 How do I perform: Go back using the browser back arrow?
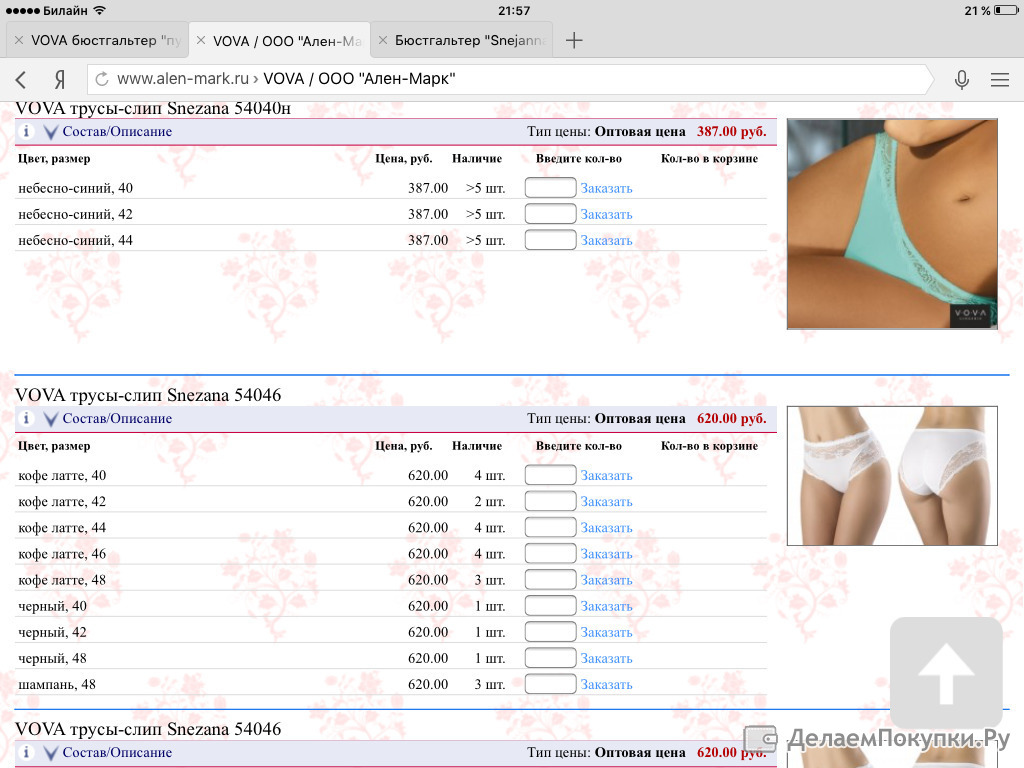pos(21,80)
